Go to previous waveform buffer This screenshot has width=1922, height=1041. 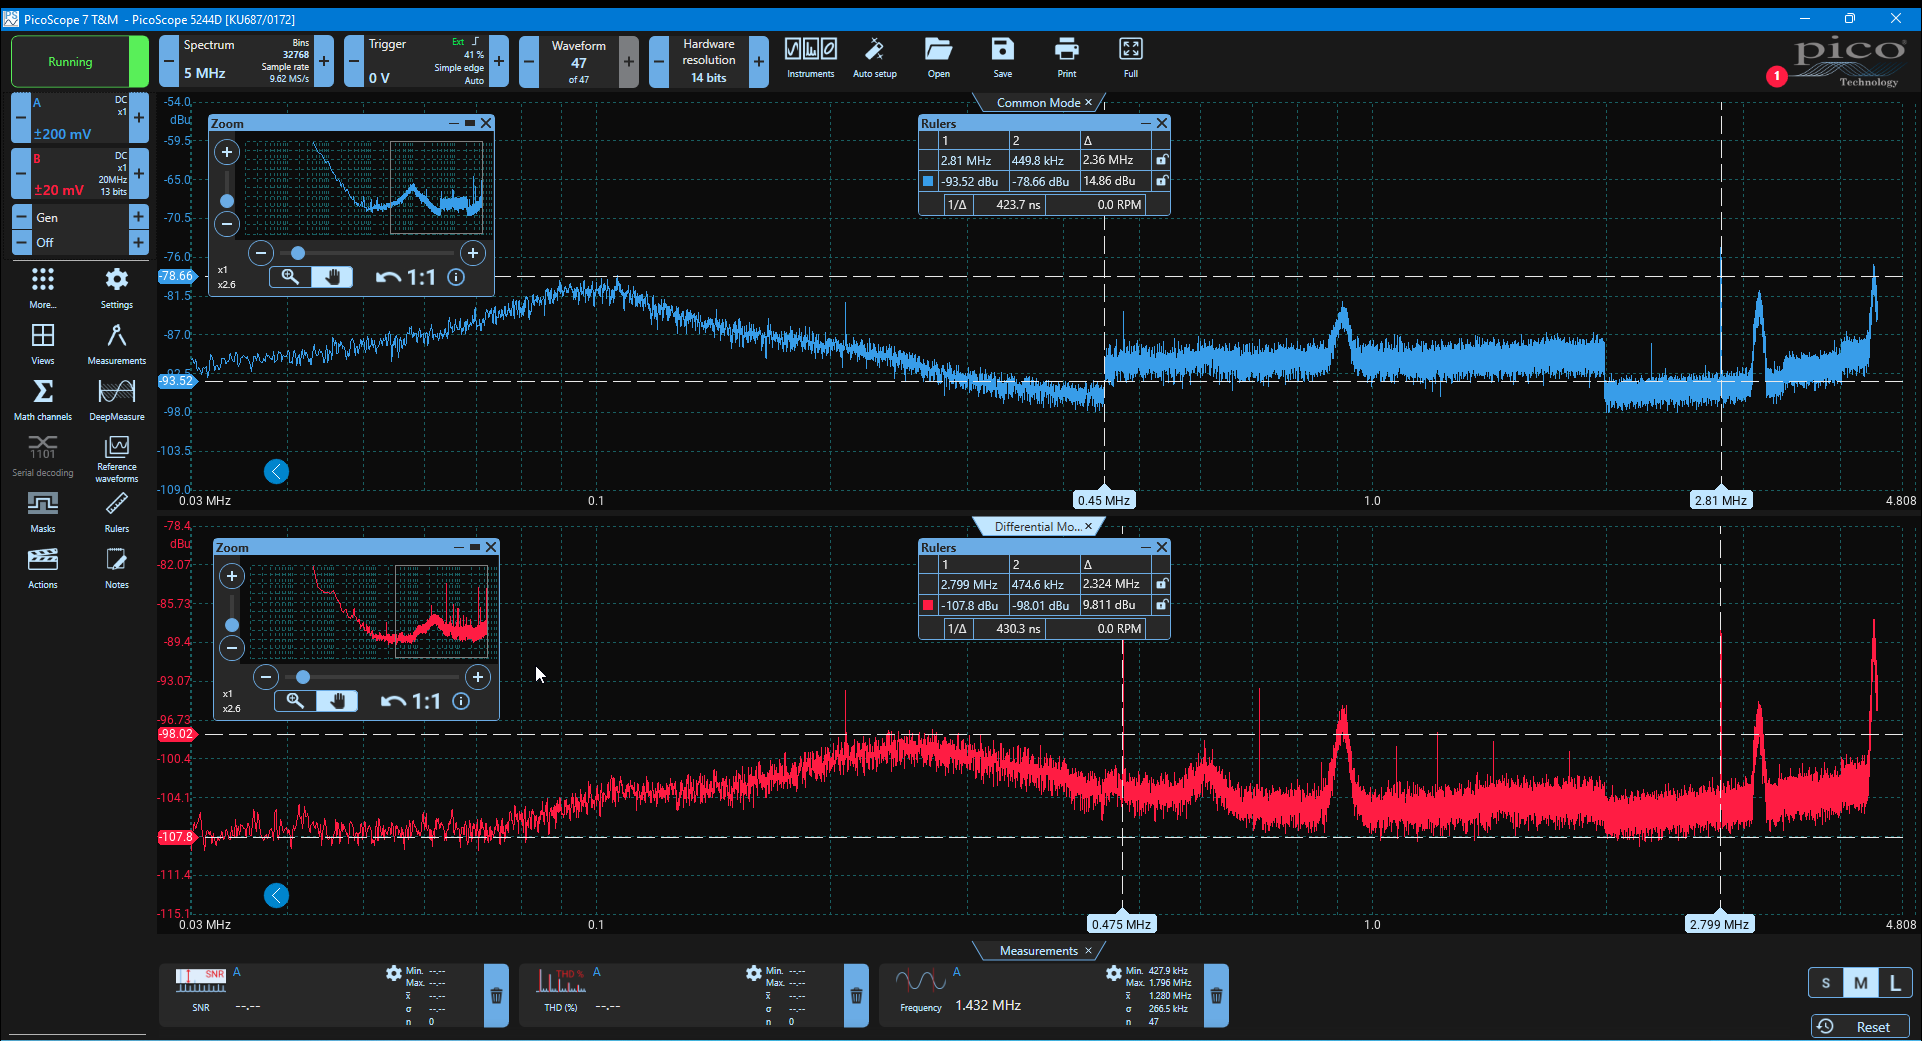point(529,62)
